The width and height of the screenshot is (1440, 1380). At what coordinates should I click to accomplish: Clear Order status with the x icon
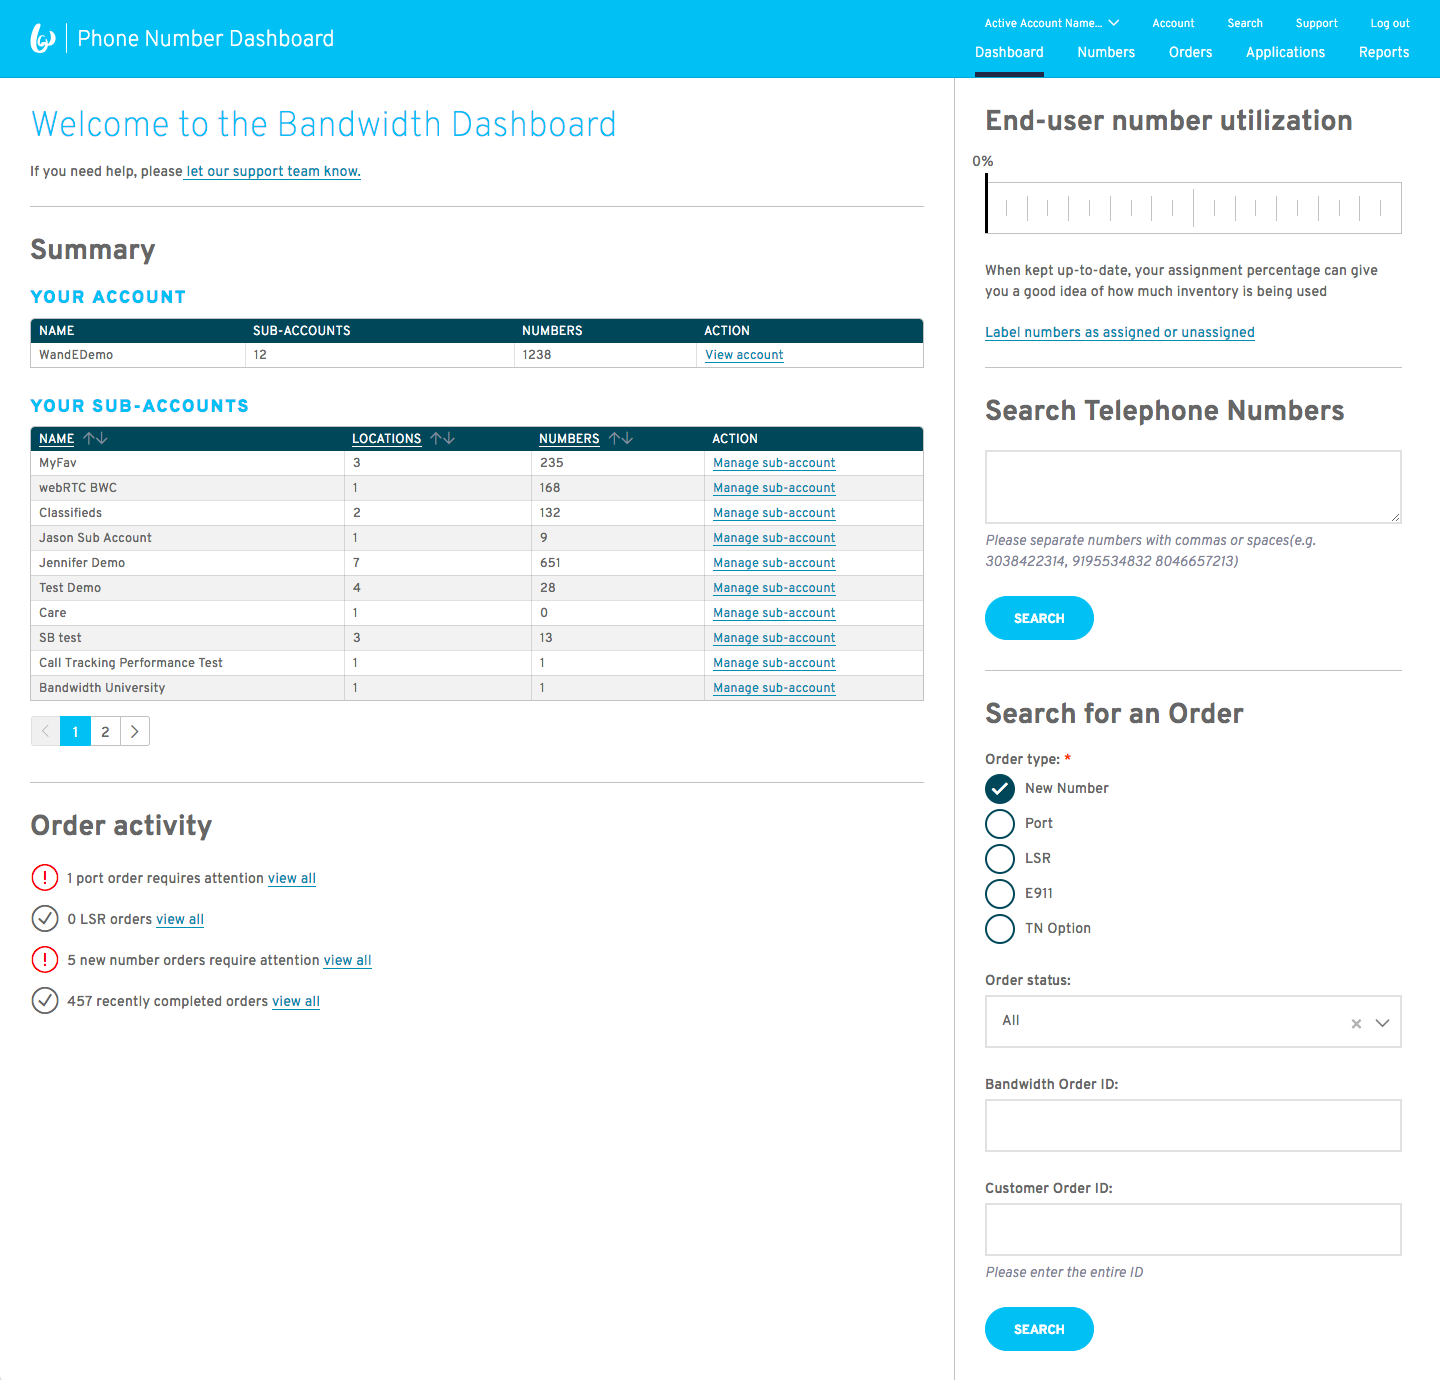1356,1023
